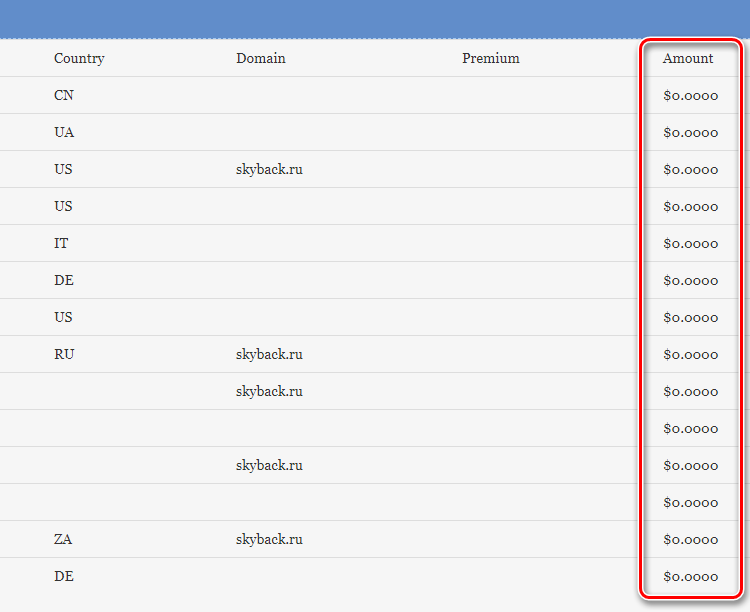This screenshot has height=612, width=750.
Task: Click the $0.0000 amount in CN row
Action: 691,96
